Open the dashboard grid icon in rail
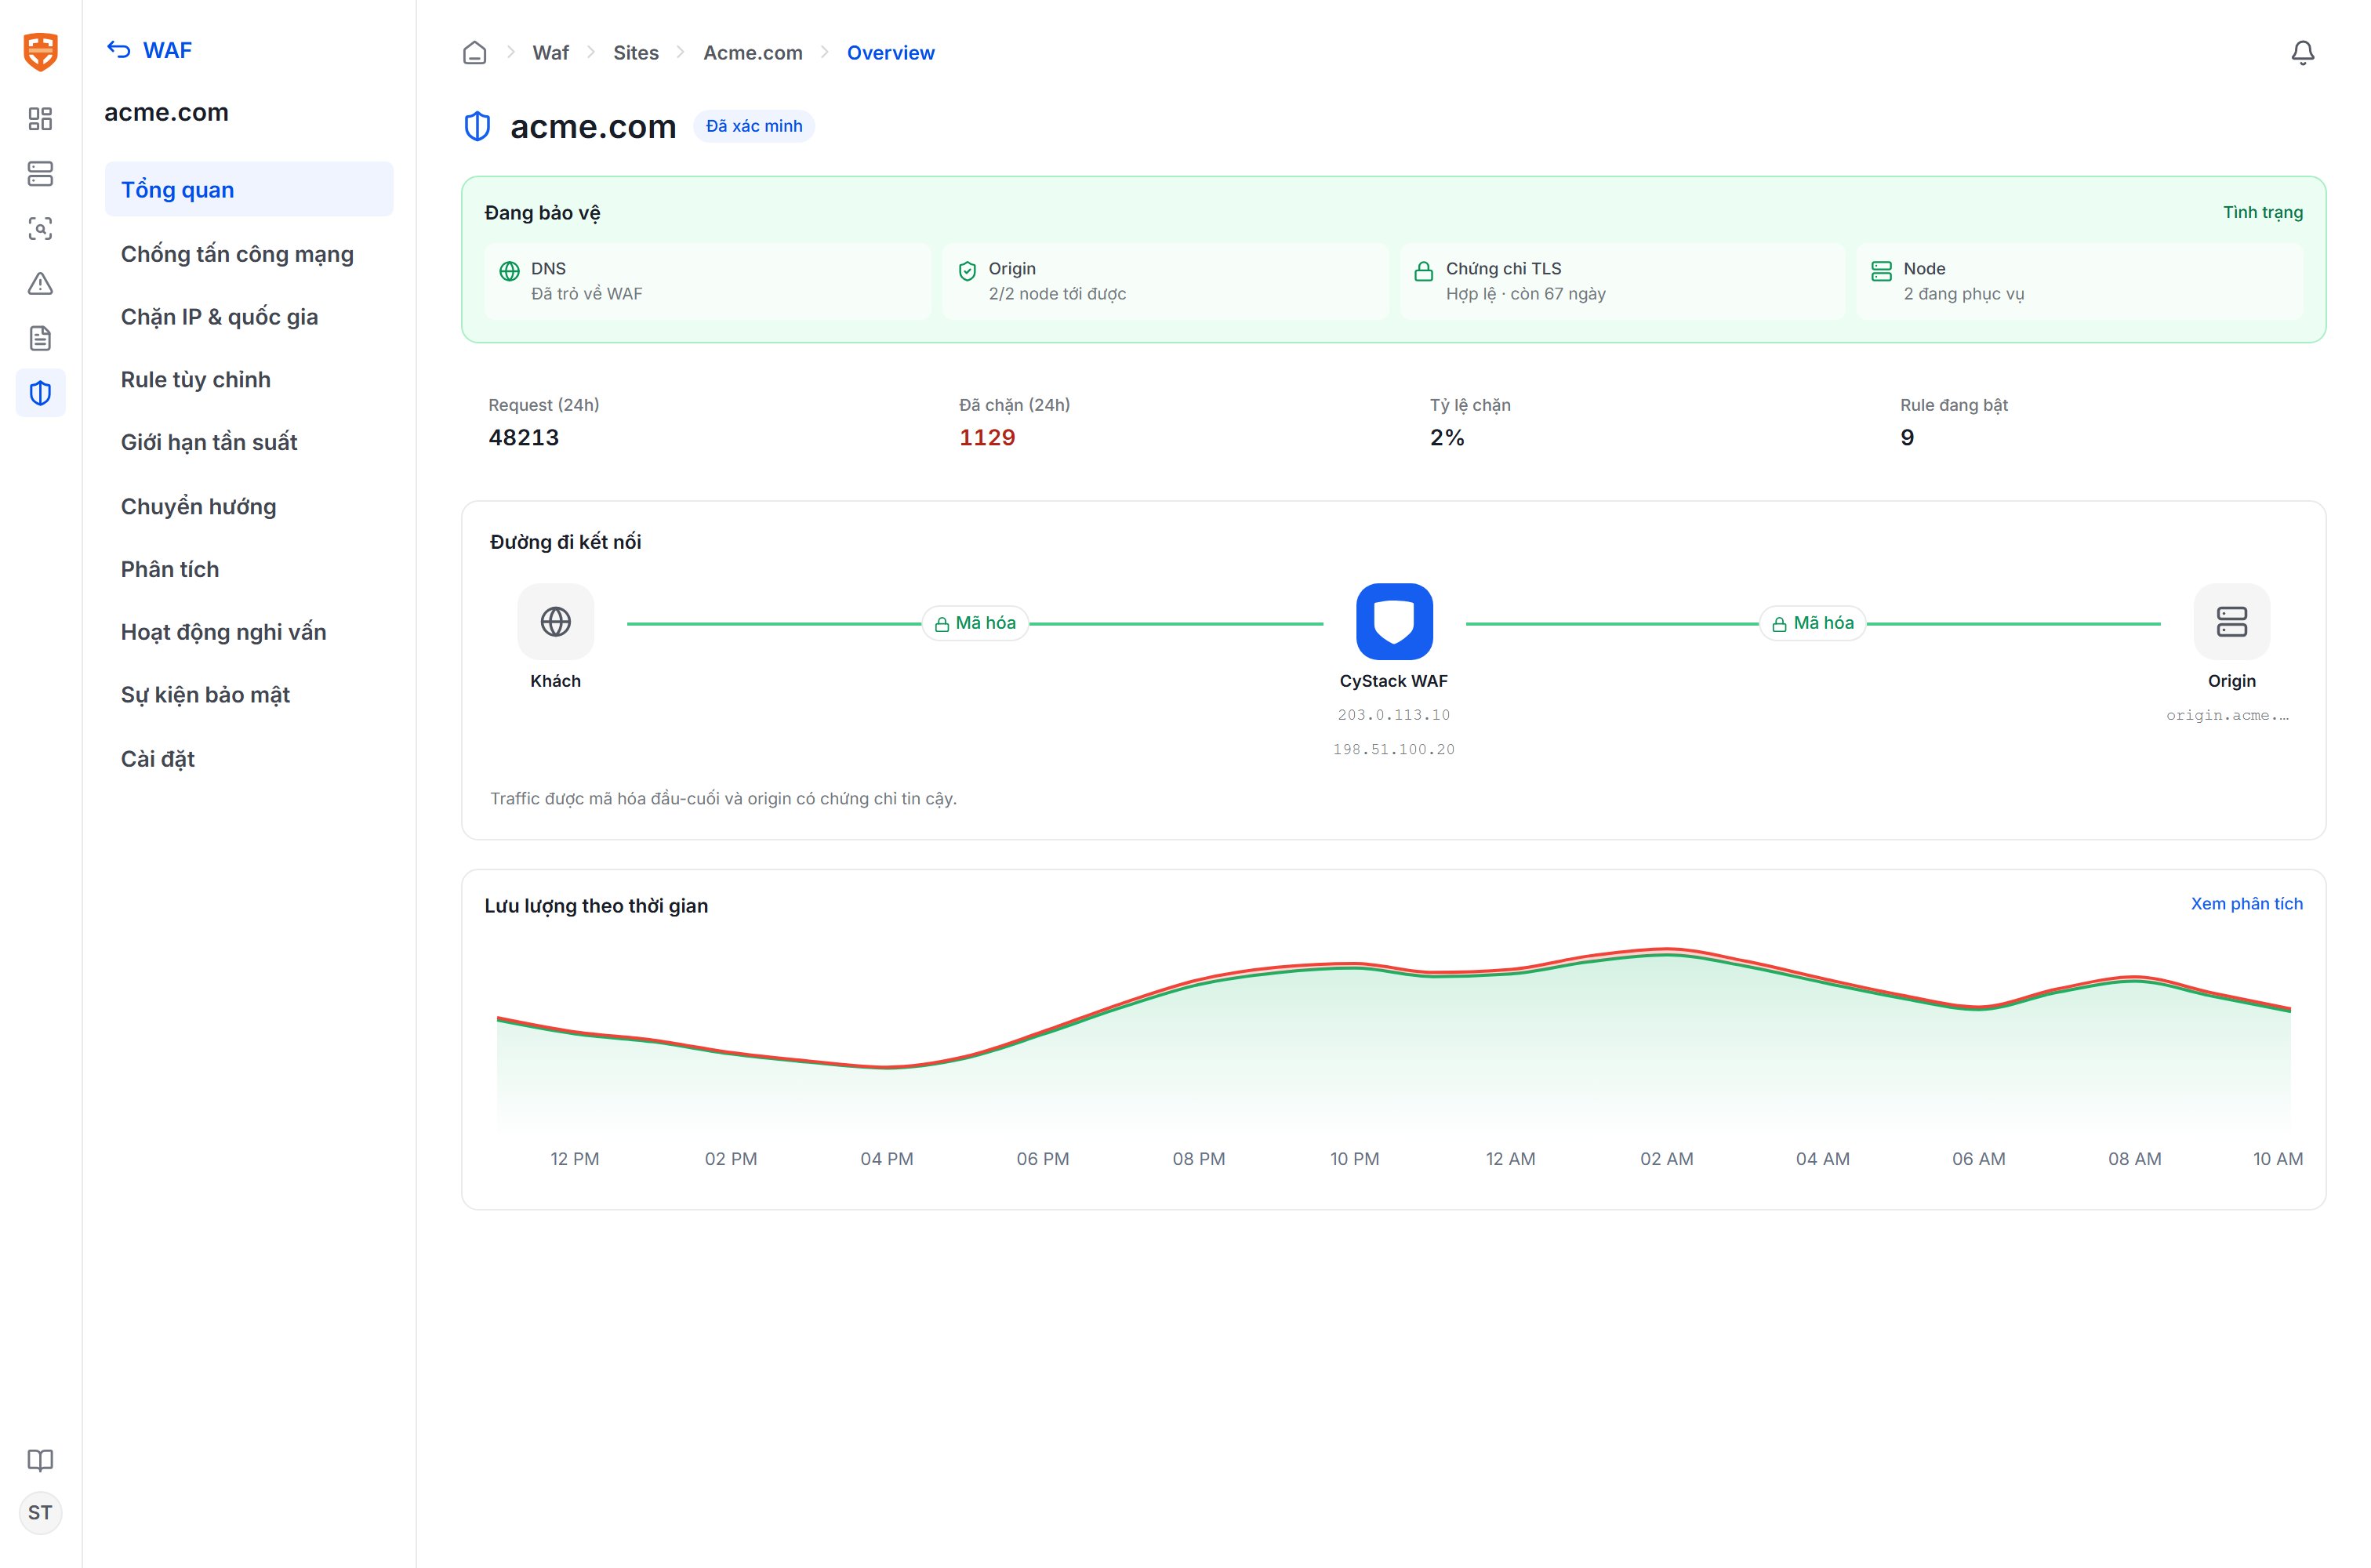Viewport: 2371px width, 1568px height. click(40, 119)
